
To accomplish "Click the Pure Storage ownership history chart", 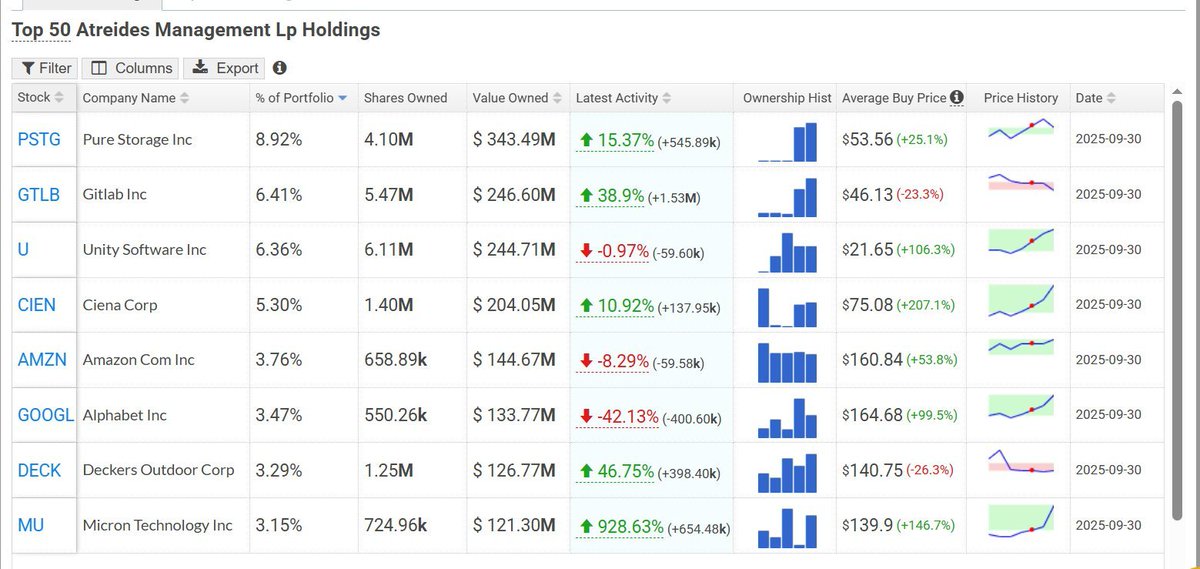I will (787, 142).
